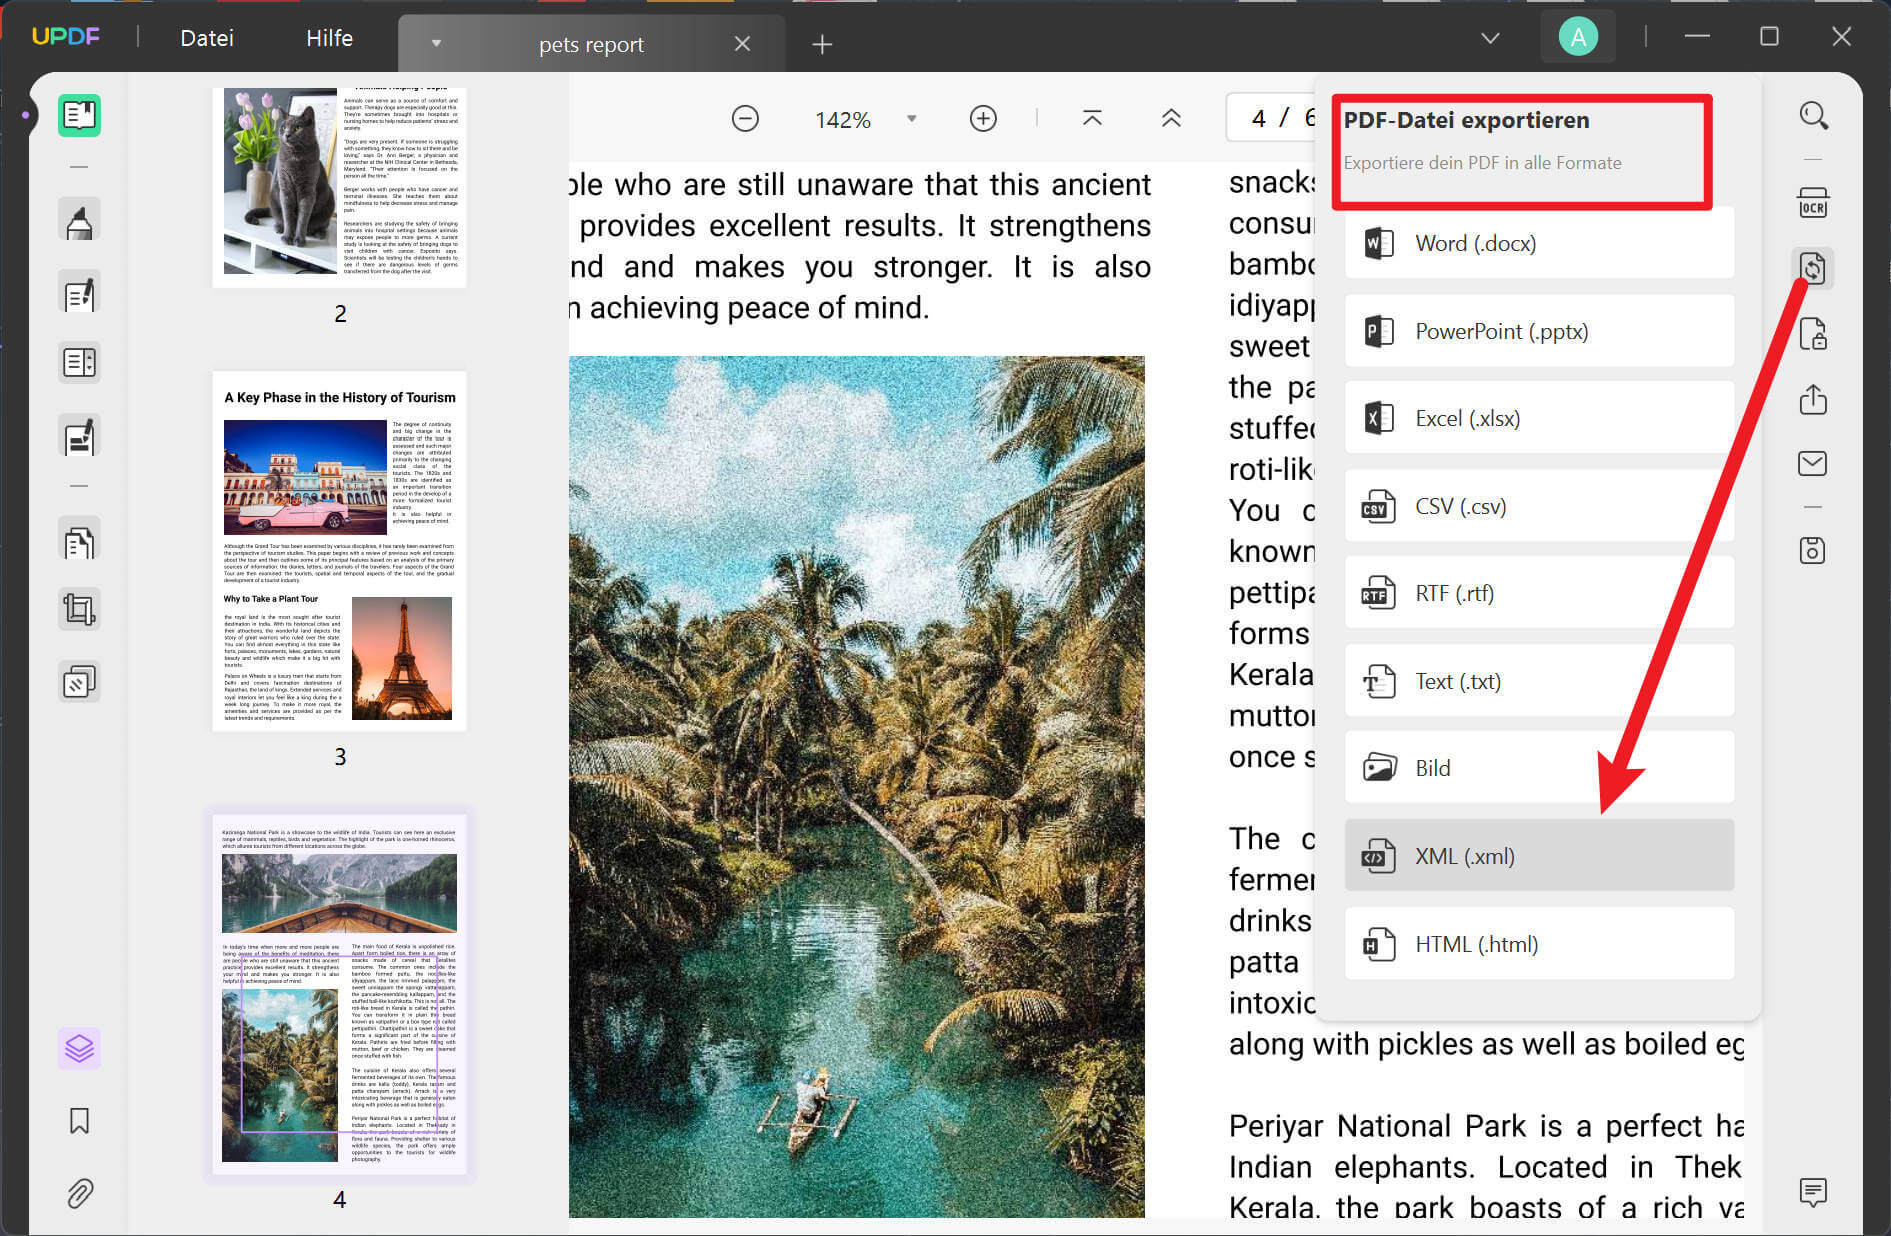
Task: Open the attachments panel with paperclip icon
Action: pyautogui.click(x=79, y=1192)
